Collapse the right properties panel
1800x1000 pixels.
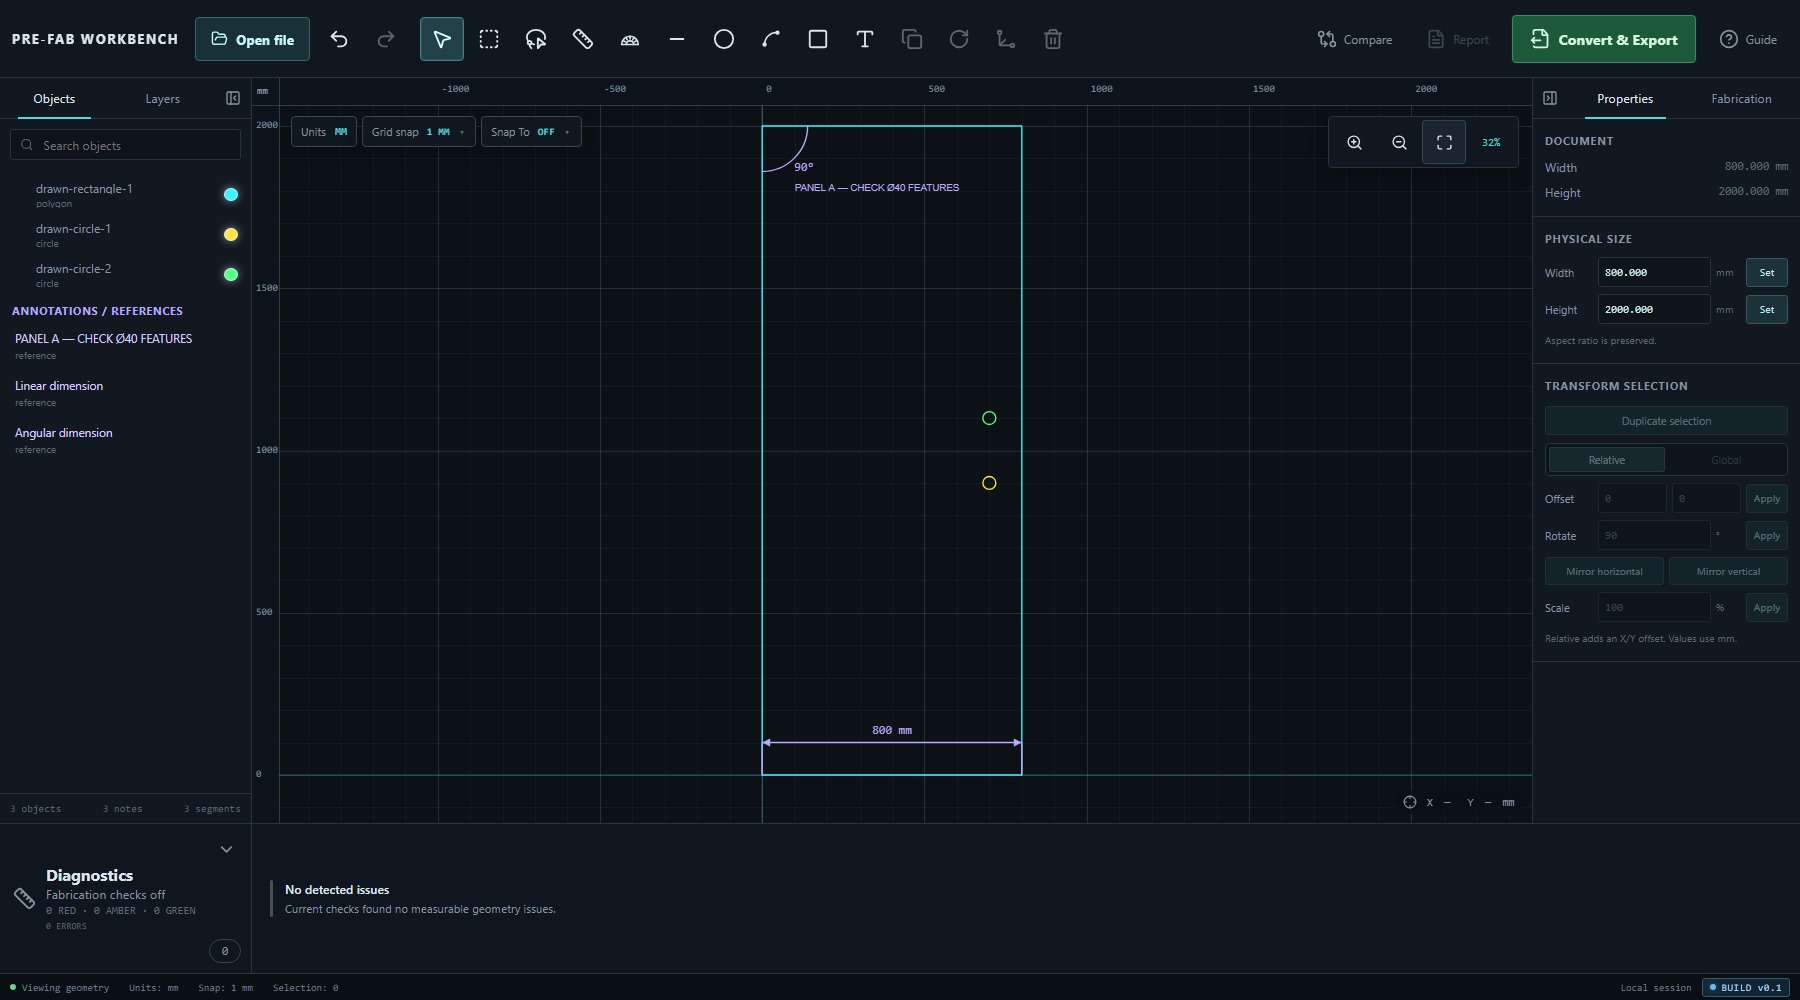(x=1550, y=98)
